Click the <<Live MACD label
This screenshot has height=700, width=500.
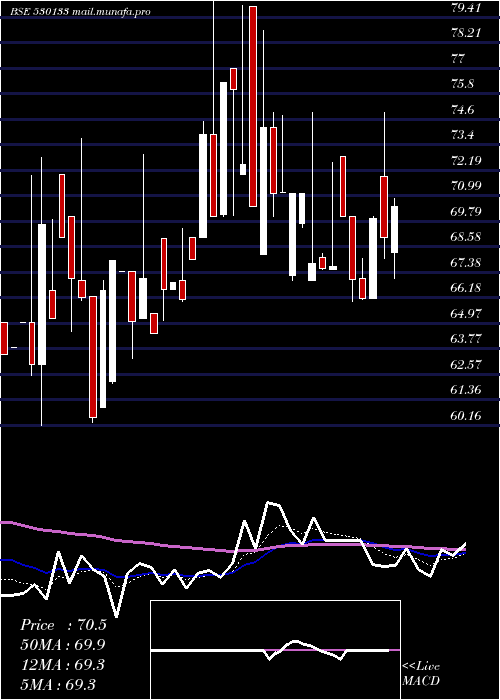point(421,673)
